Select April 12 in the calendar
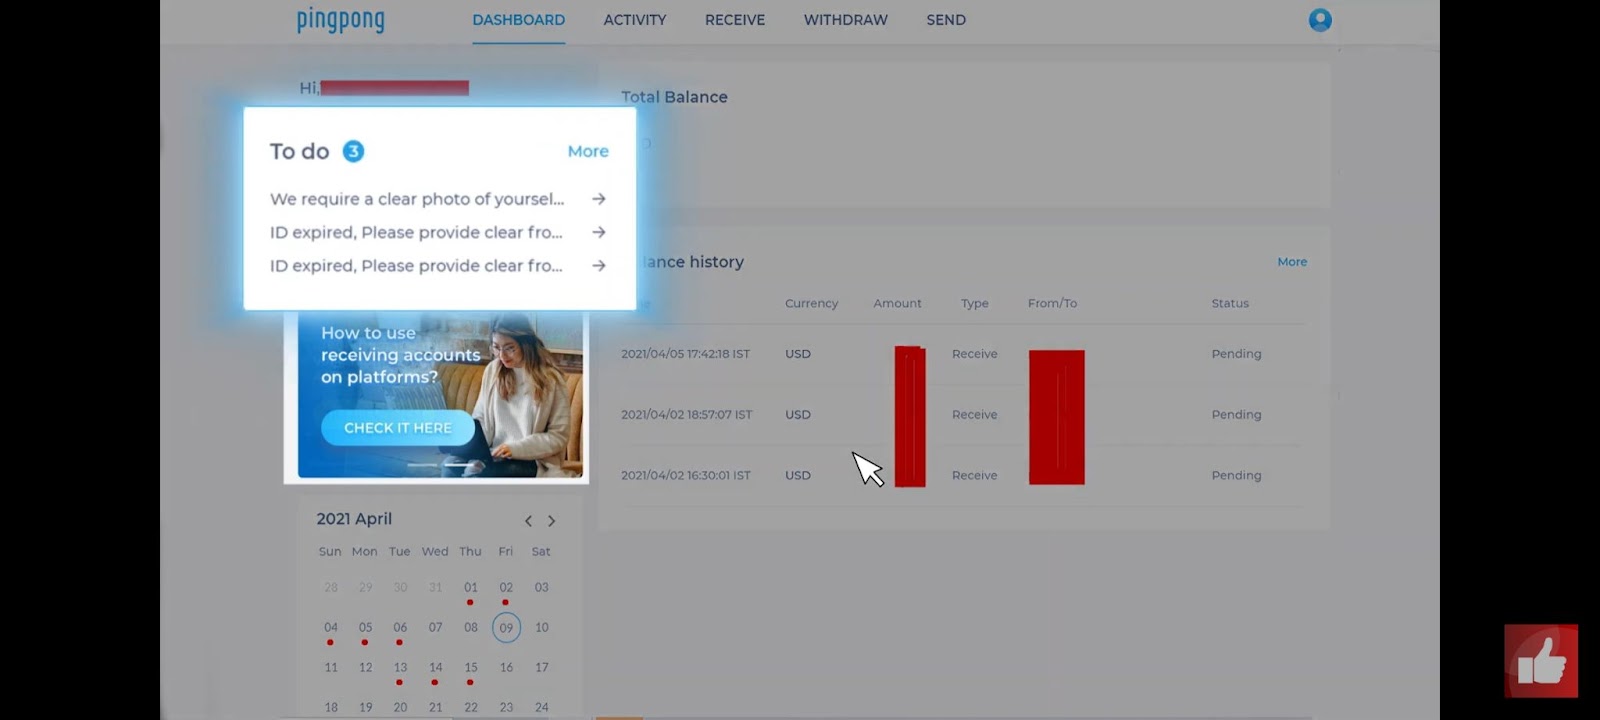This screenshot has height=720, width=1600. [365, 668]
